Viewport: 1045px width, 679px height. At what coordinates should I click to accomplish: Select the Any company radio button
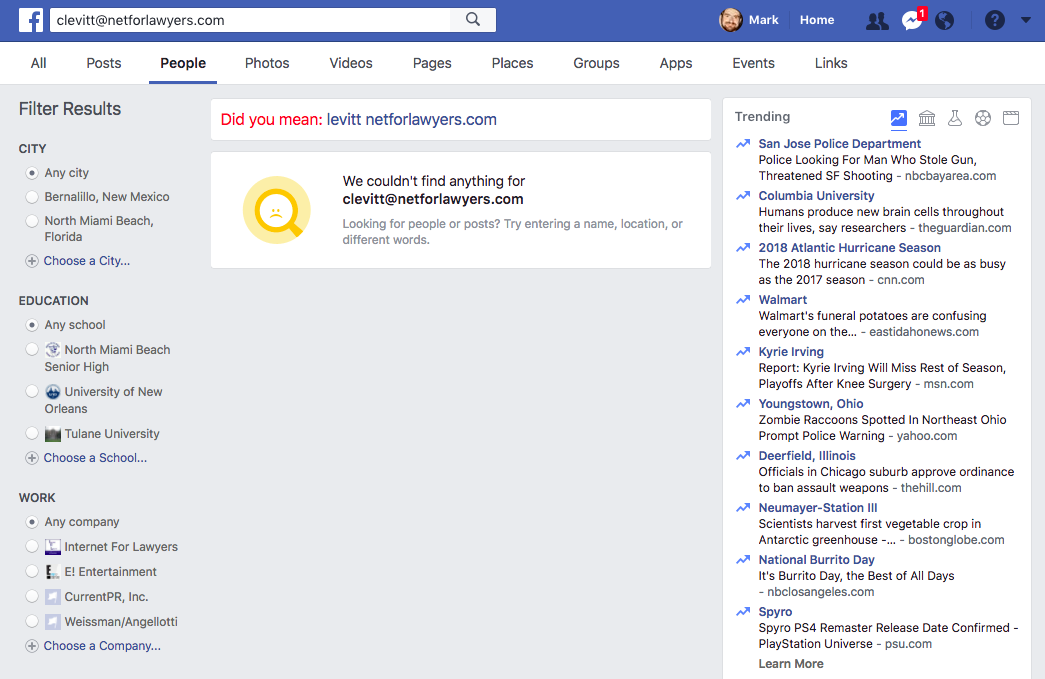point(31,522)
